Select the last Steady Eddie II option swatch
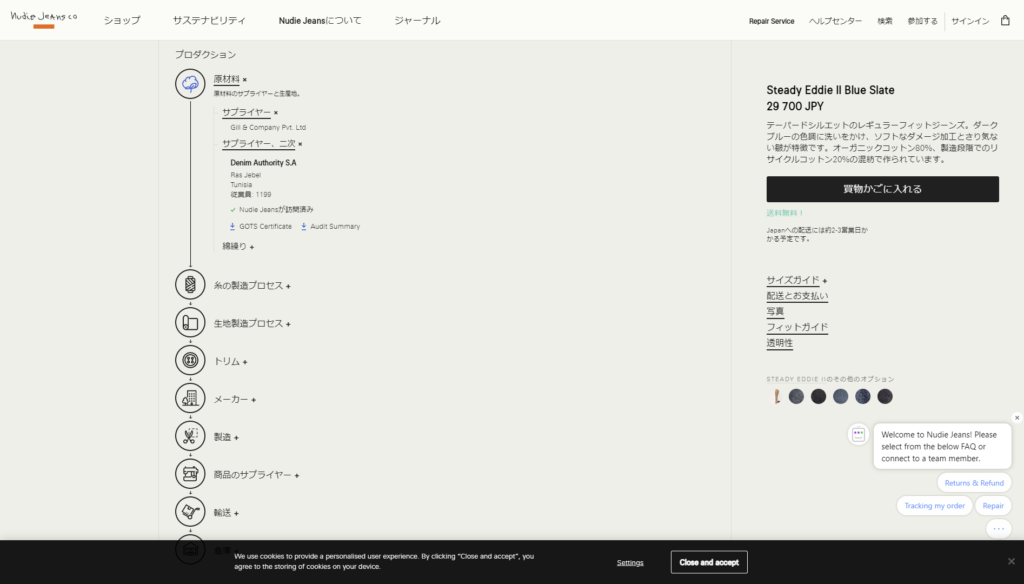Image resolution: width=1024 pixels, height=584 pixels. coord(885,397)
